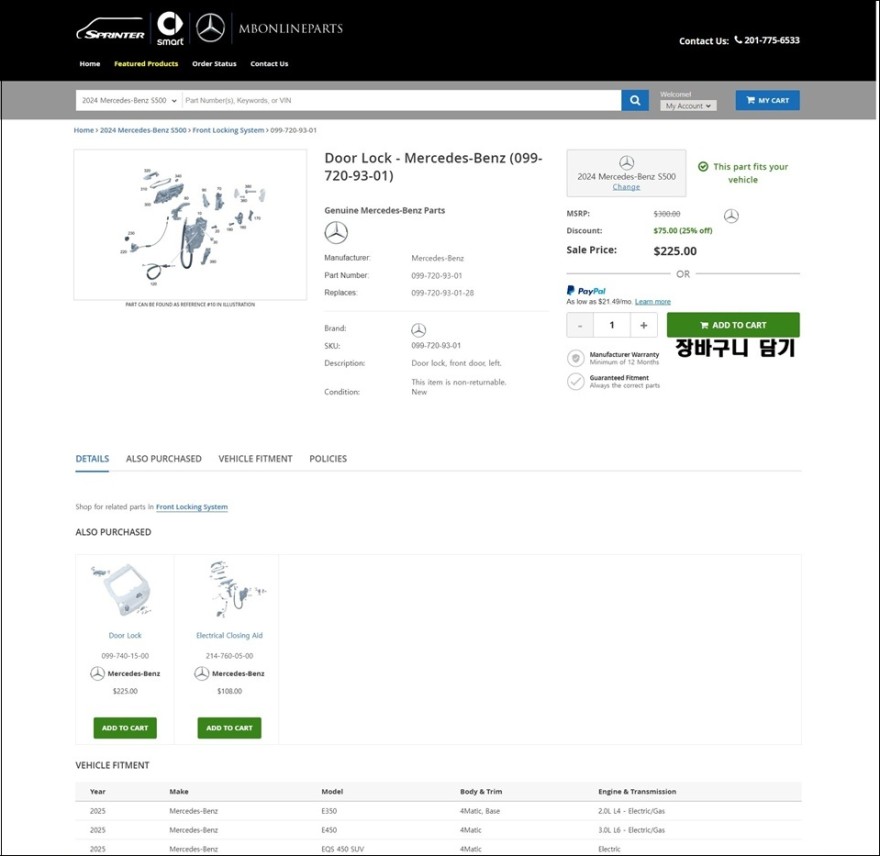
Task: Click the magnifier search button
Action: [635, 100]
